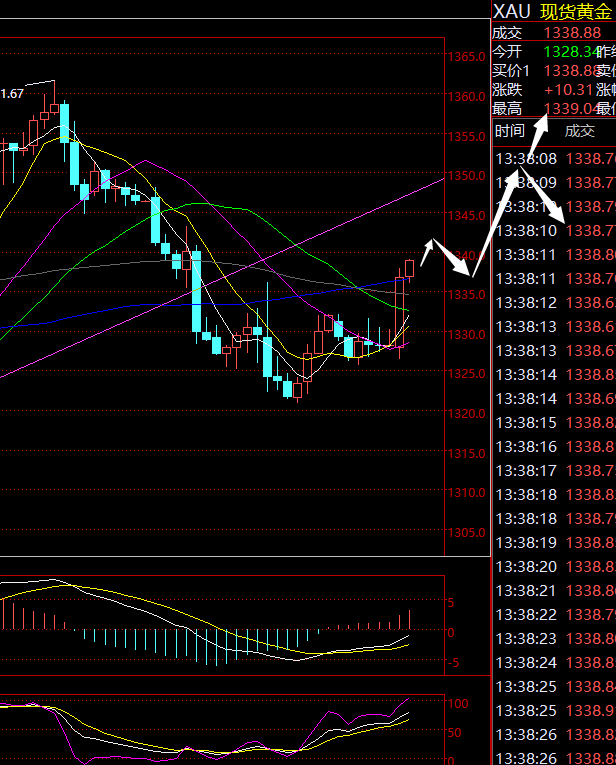
Task: Click the -5 label on MACD axis
Action: [453, 663]
